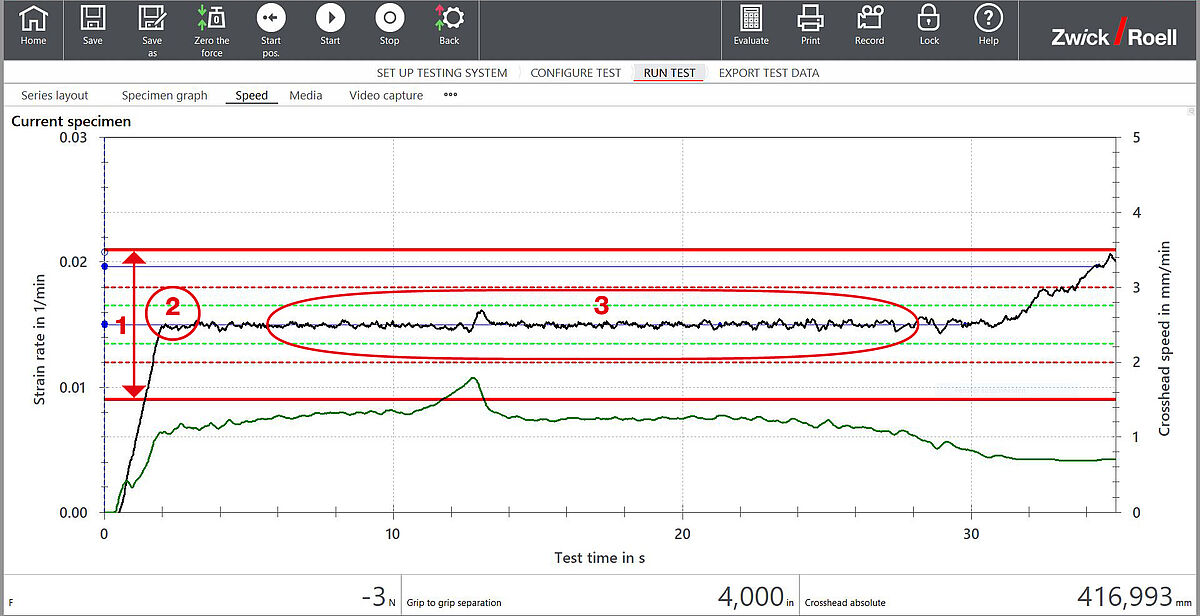Click the Current specimen heading
This screenshot has height=616, width=1200.
(x=71, y=121)
